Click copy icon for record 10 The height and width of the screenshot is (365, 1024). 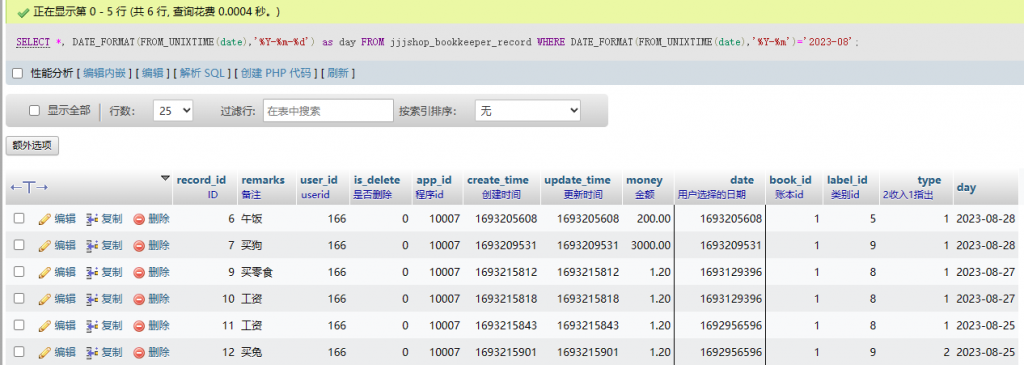pyautogui.click(x=92, y=299)
